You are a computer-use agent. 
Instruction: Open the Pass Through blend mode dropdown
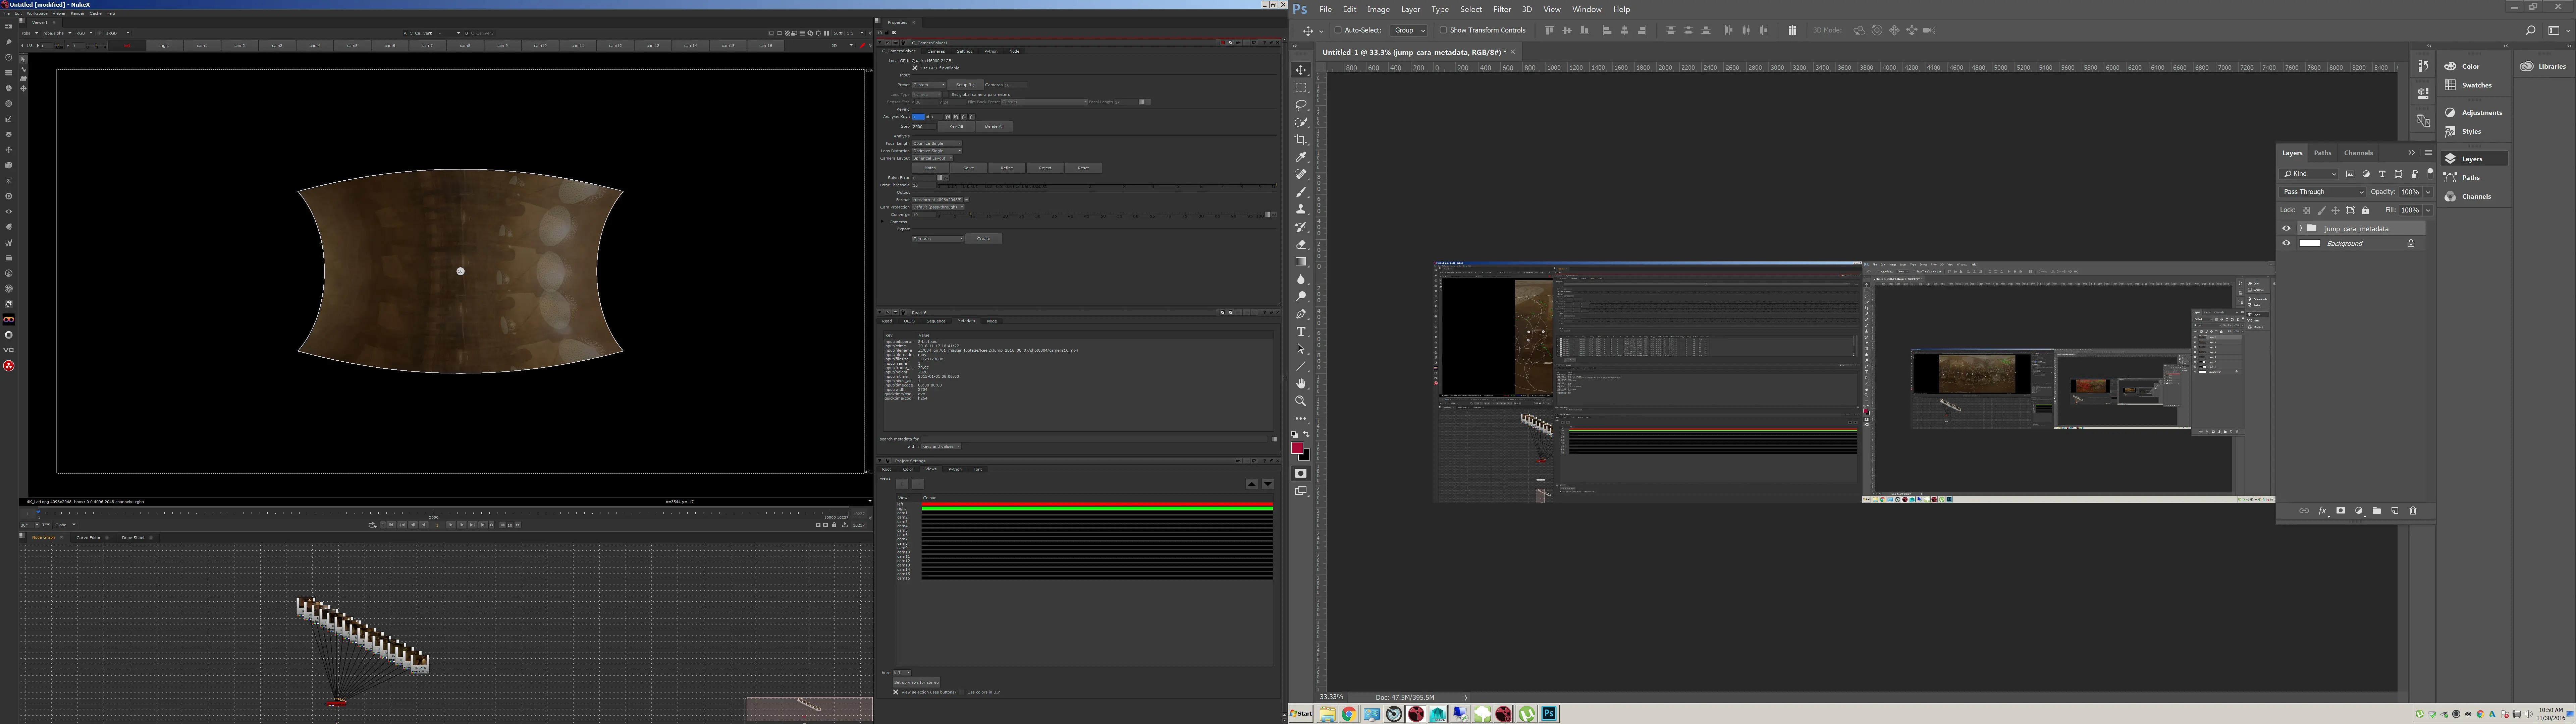click(x=2322, y=192)
